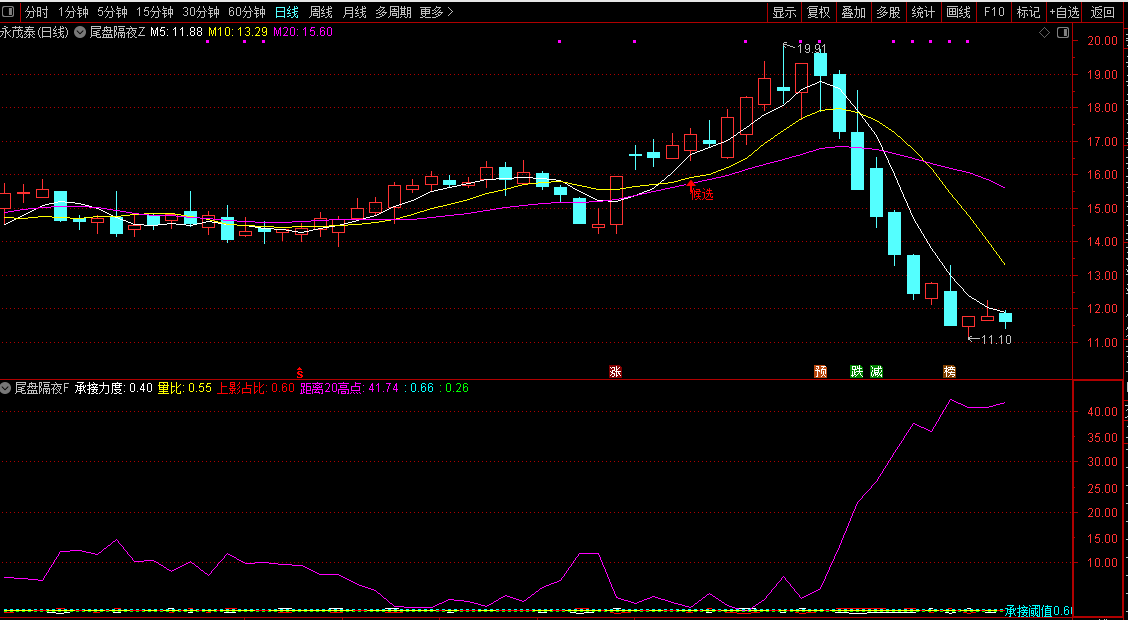Switch to 5分钟 period
Viewport: 1128px width, 620px height.
click(112, 12)
